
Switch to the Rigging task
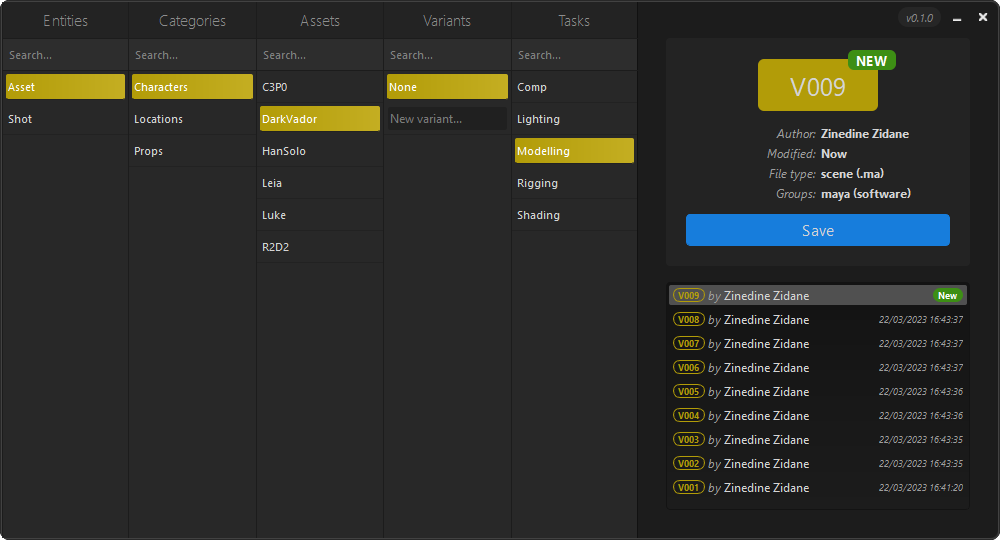pyautogui.click(x=574, y=183)
